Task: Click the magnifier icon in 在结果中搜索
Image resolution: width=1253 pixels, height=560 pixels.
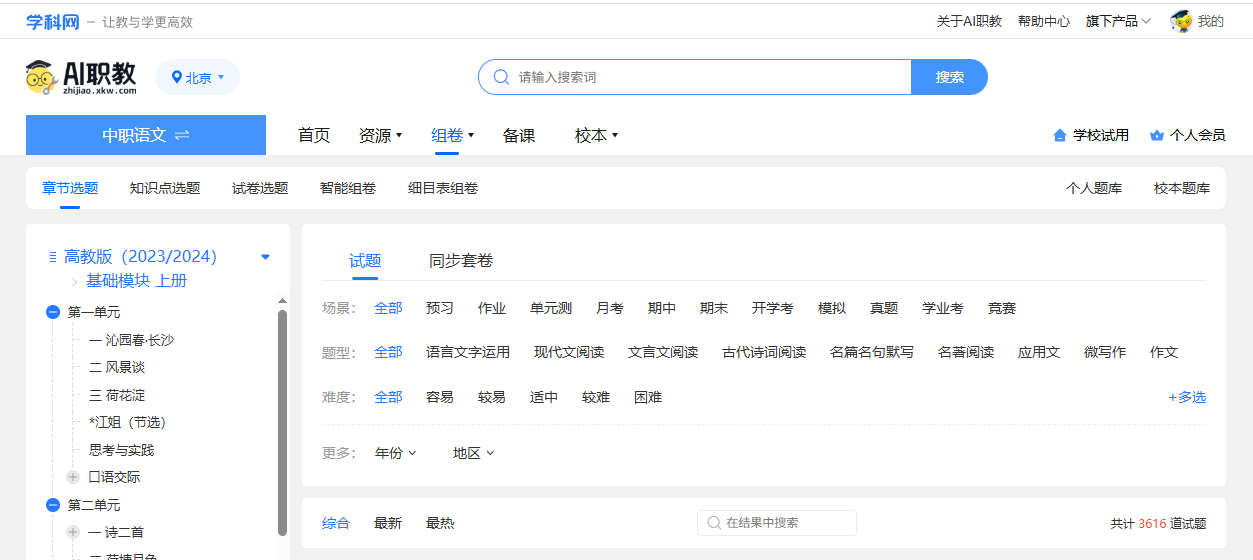Action: tap(714, 523)
